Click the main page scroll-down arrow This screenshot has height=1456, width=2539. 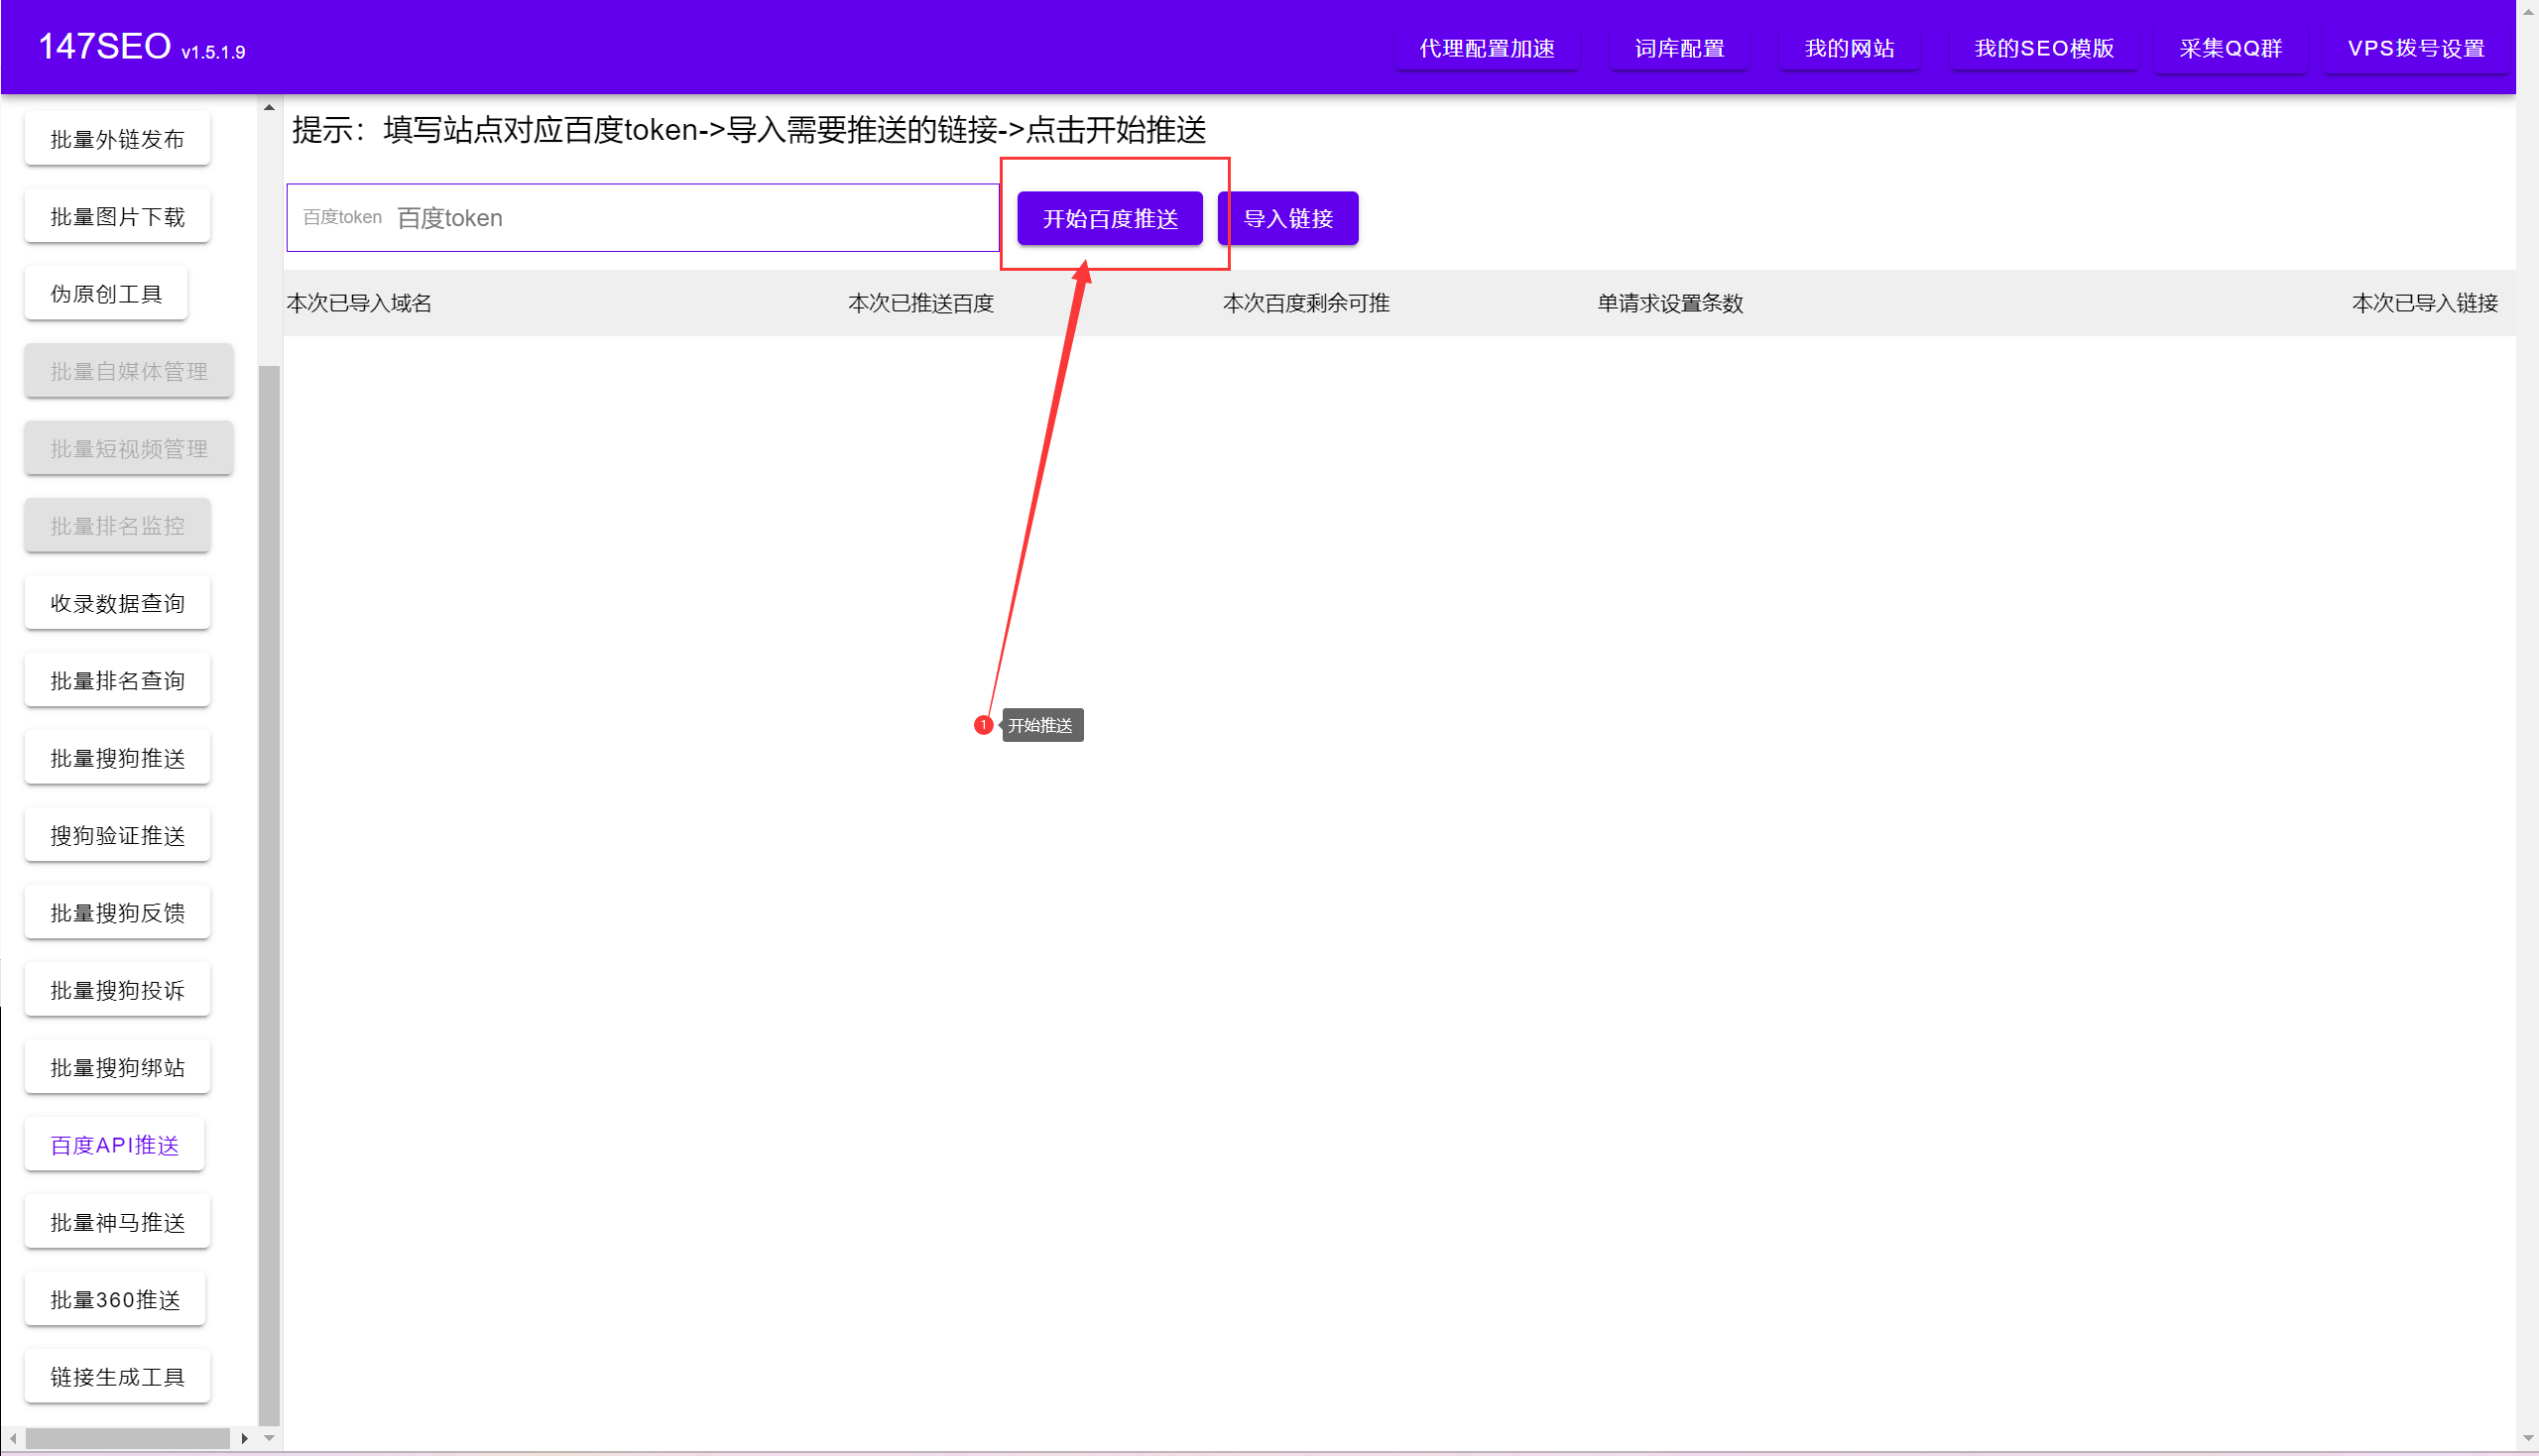[2528, 1440]
